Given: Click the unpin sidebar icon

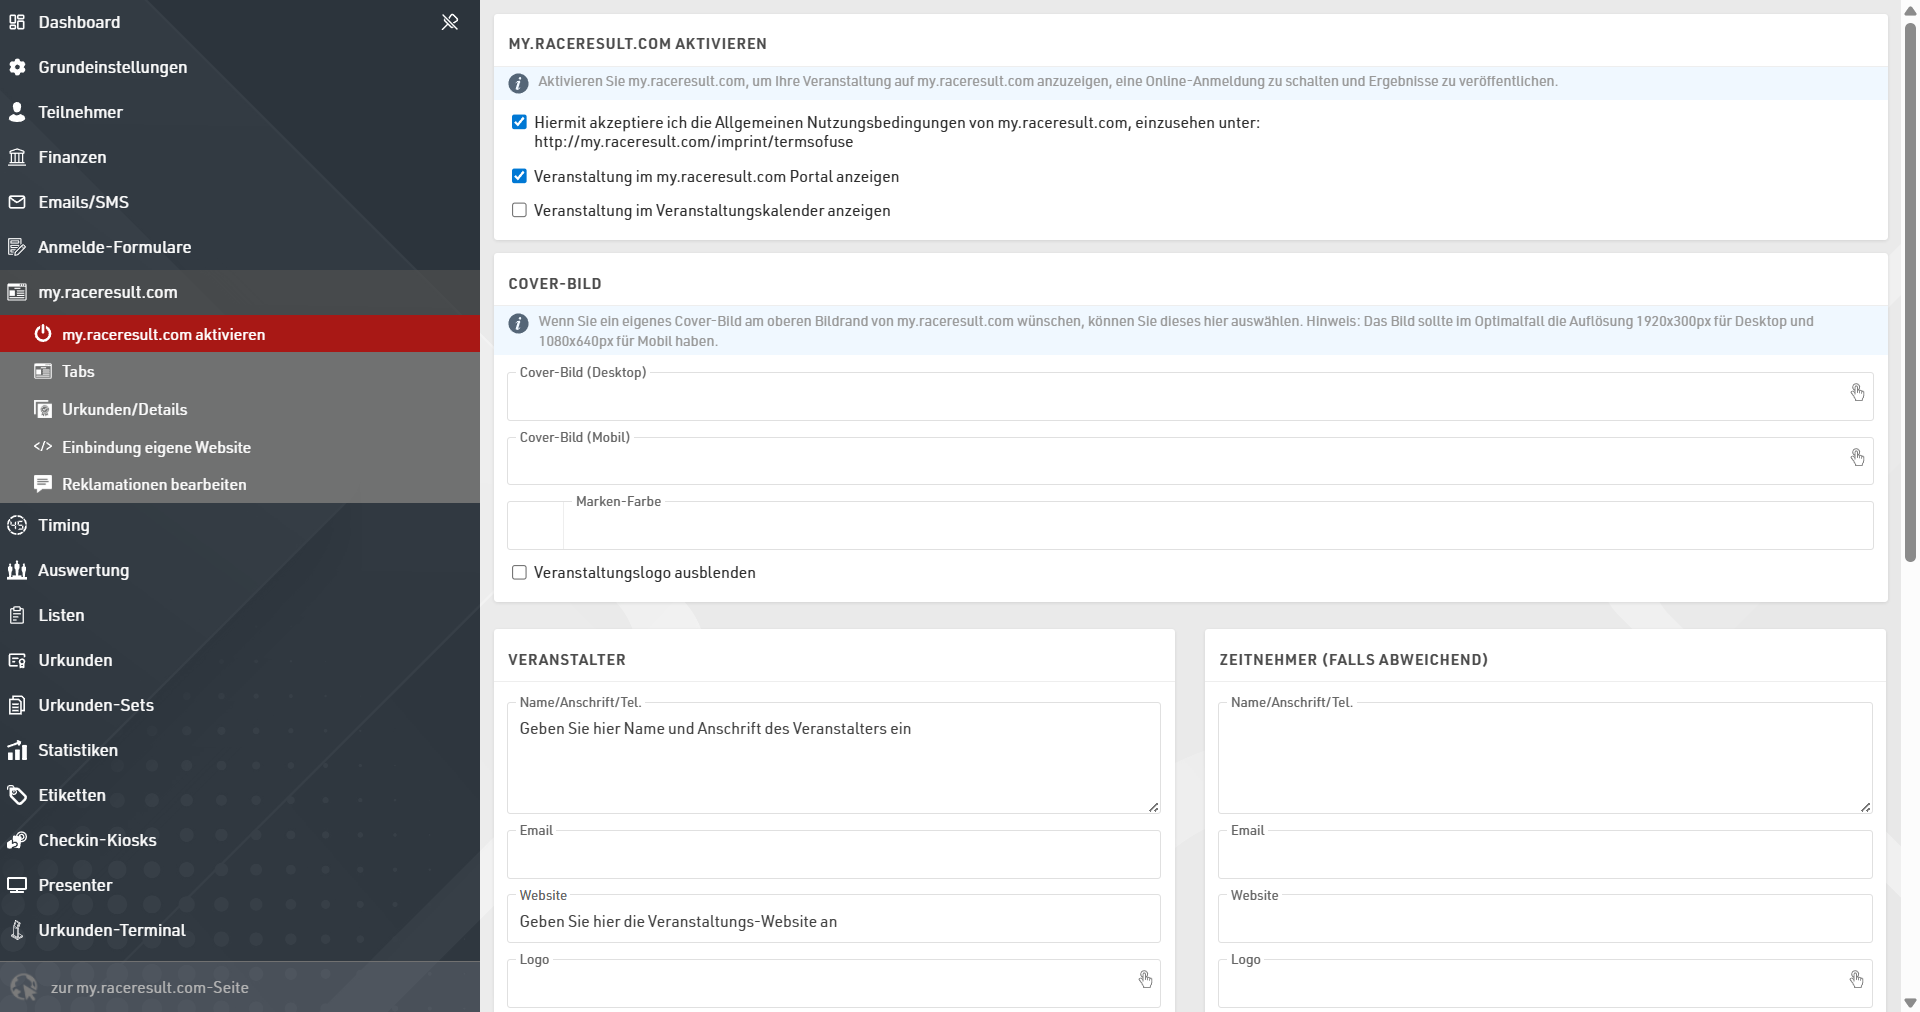Looking at the screenshot, I should tap(450, 22).
